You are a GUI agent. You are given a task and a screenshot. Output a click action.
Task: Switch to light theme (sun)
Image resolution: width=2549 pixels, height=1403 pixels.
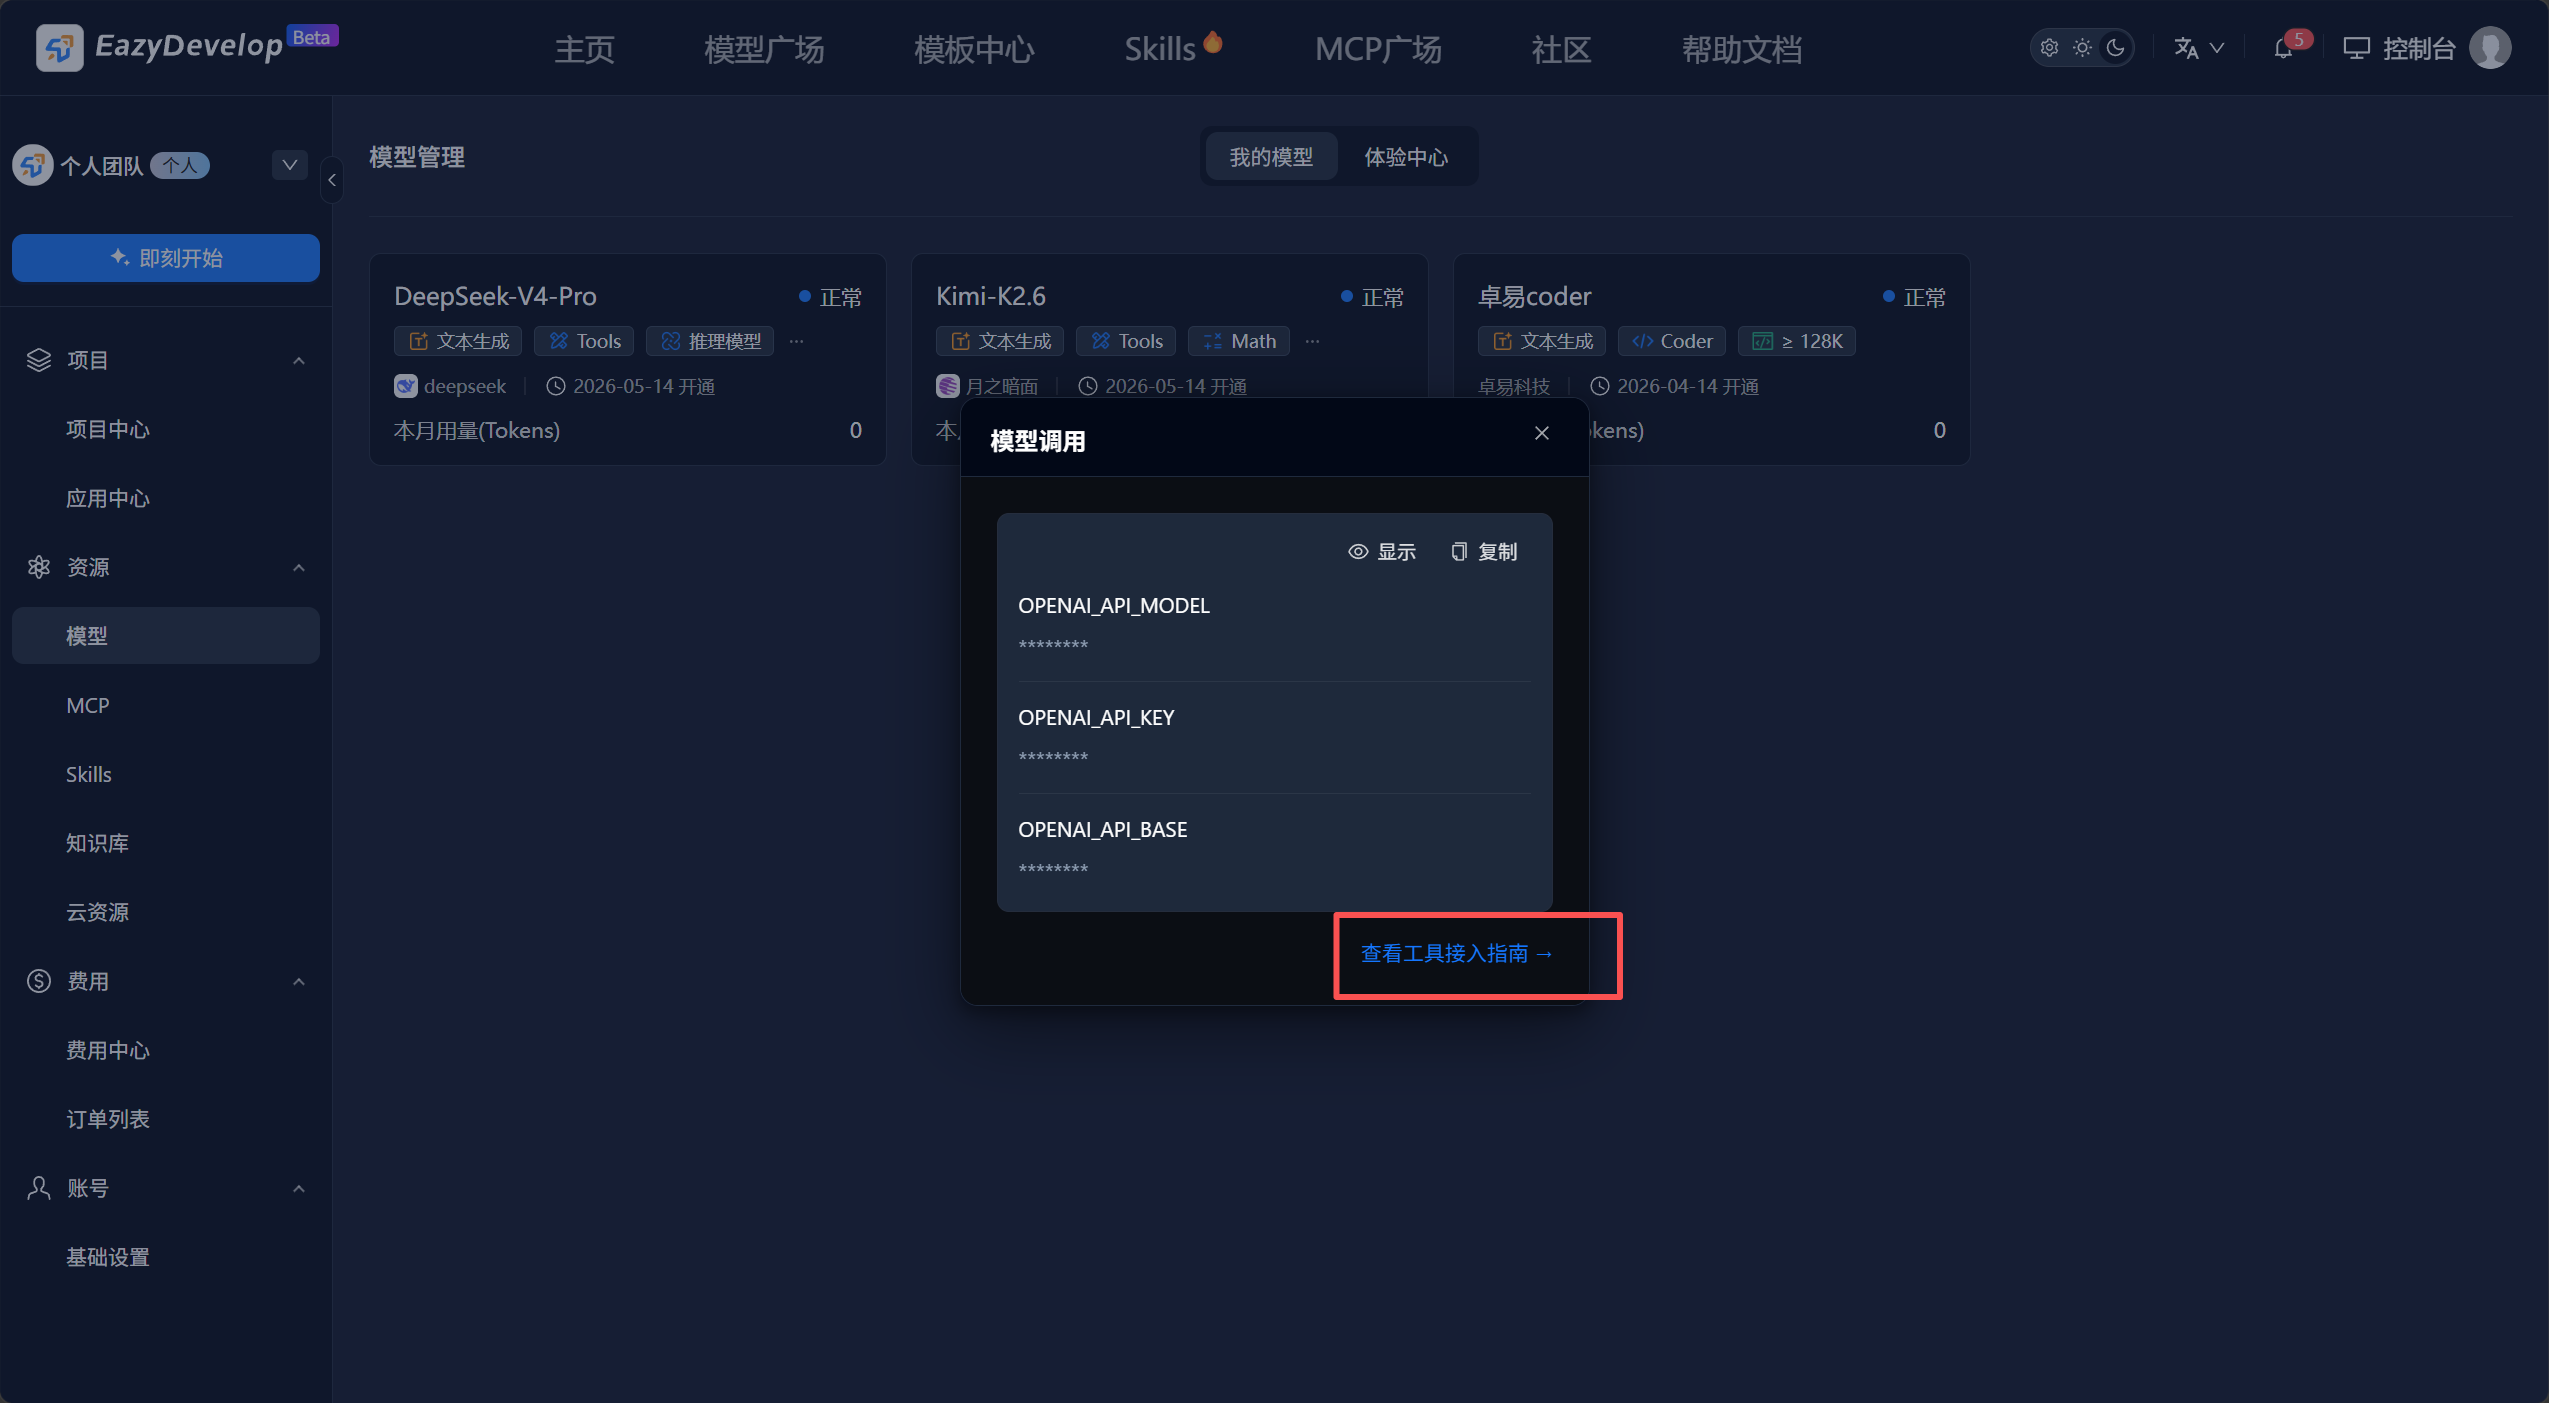coord(2082,48)
